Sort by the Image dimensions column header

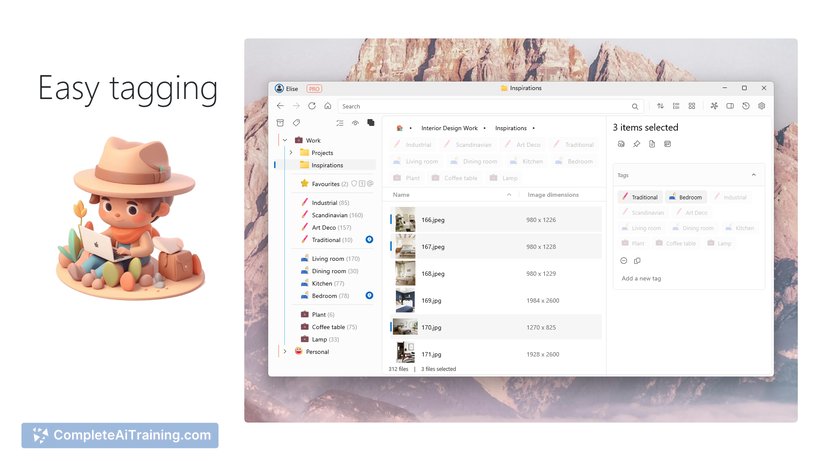pyautogui.click(x=553, y=194)
